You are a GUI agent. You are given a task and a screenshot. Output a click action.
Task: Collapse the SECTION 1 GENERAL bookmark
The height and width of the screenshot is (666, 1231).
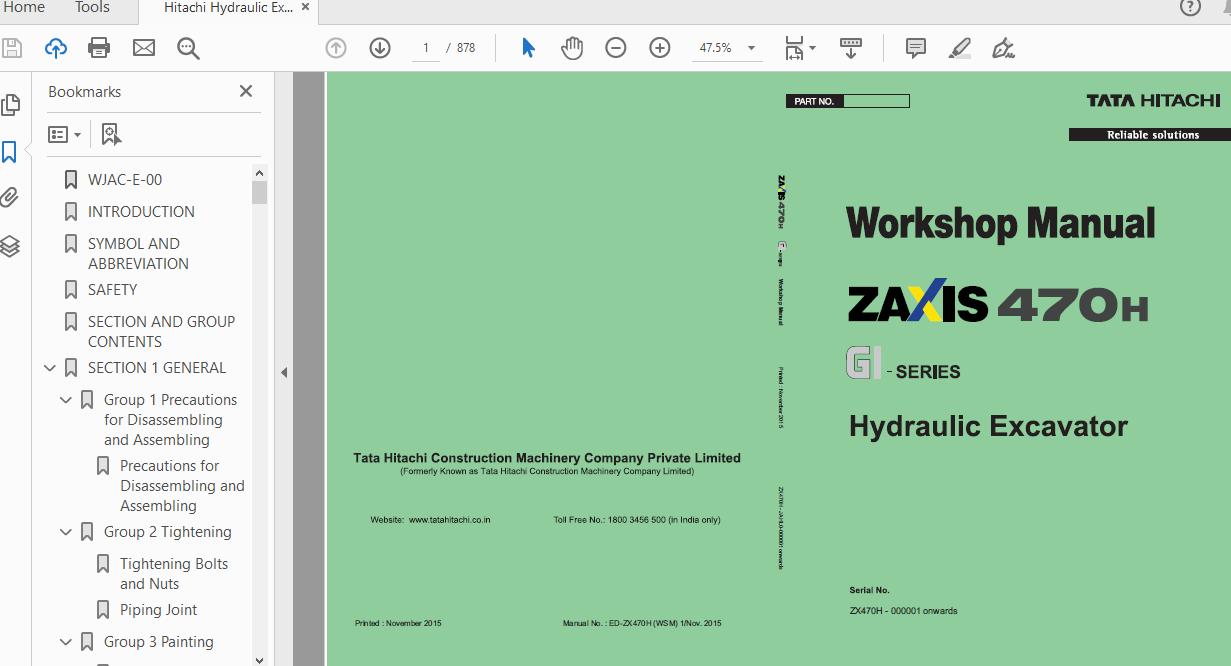point(50,368)
